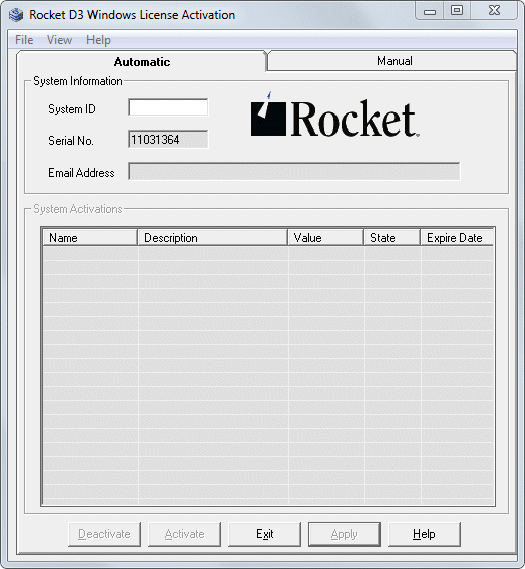Screen dimensions: 525x569
Task: Maximize the License Activation window
Action: pos(457,11)
